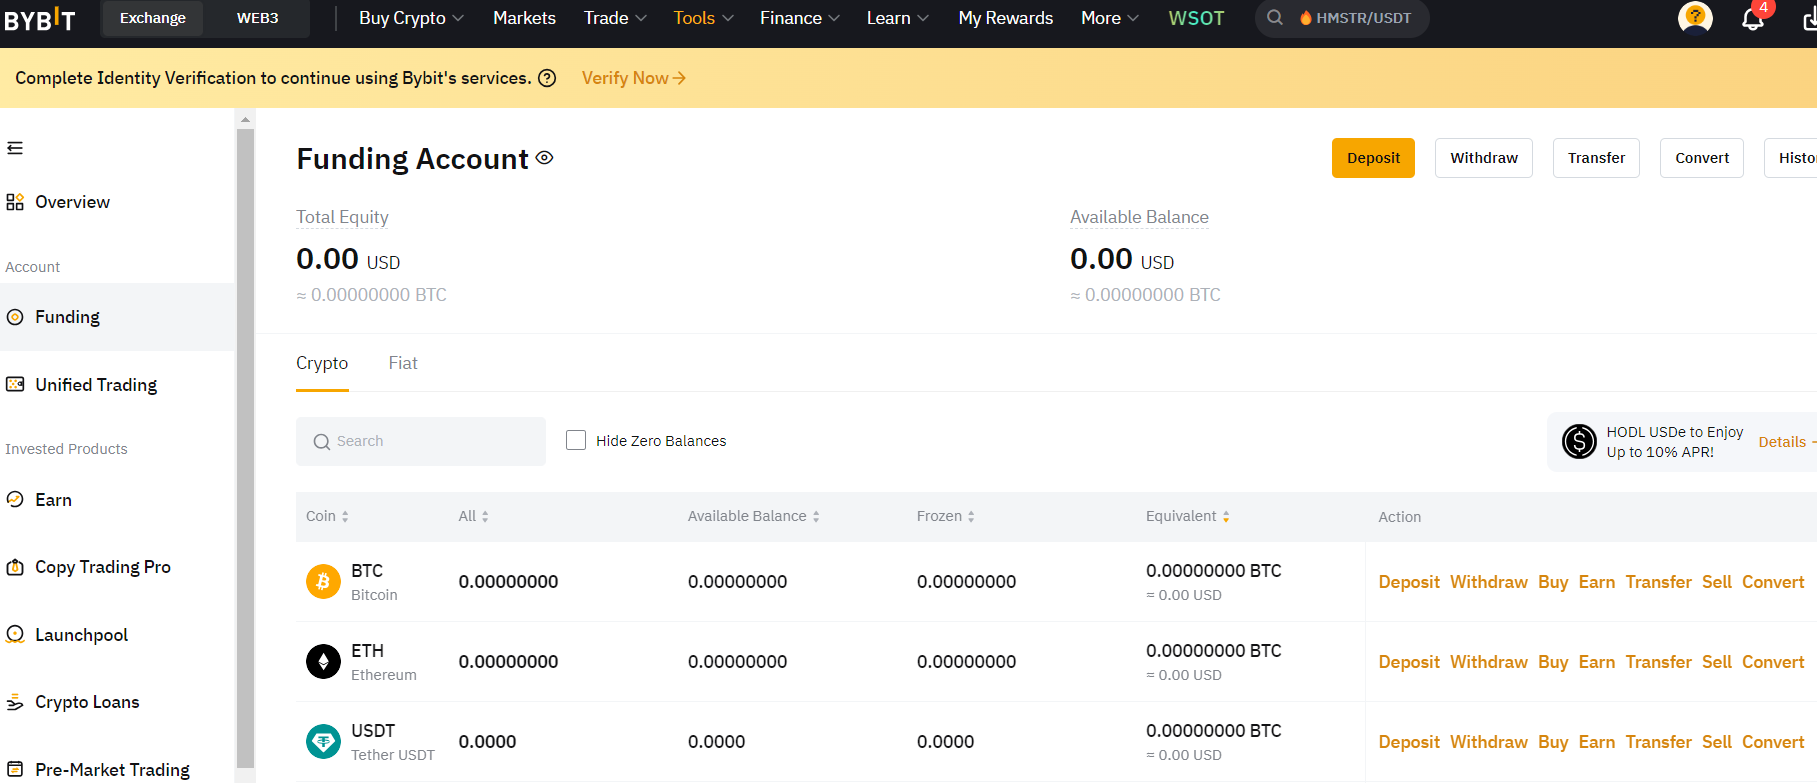Collapse the sidebar menu icon
Screen dimensions: 1817x783
pos(15,148)
